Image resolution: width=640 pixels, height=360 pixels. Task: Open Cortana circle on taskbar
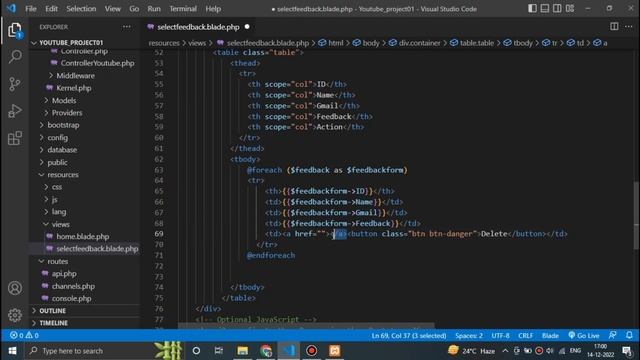(196, 351)
